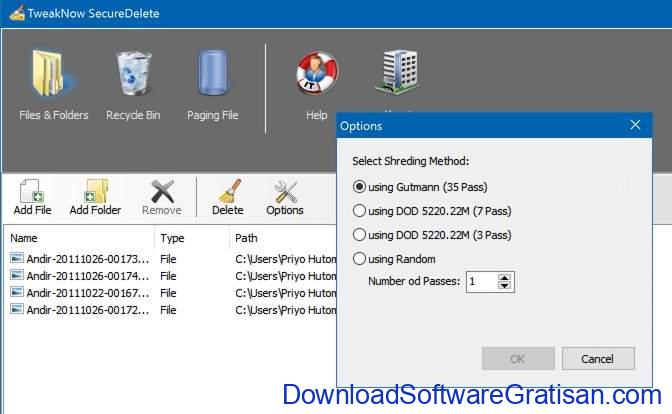Close the Options dialog with X
Screen dimensions: 672x414
pyautogui.click(x=635, y=125)
